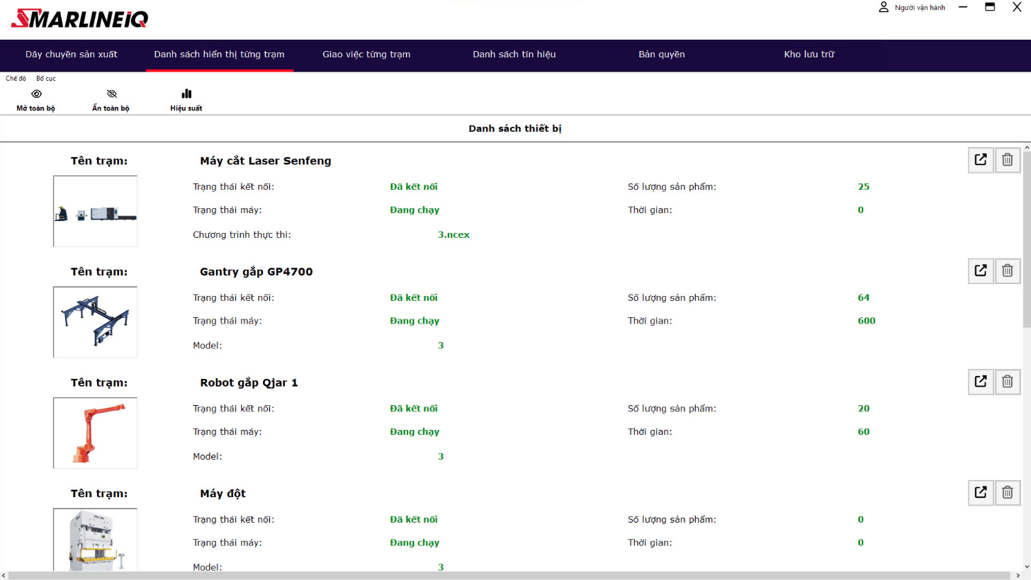Click the orange robot arm thumbnail
The image size is (1031, 580).
pos(95,433)
